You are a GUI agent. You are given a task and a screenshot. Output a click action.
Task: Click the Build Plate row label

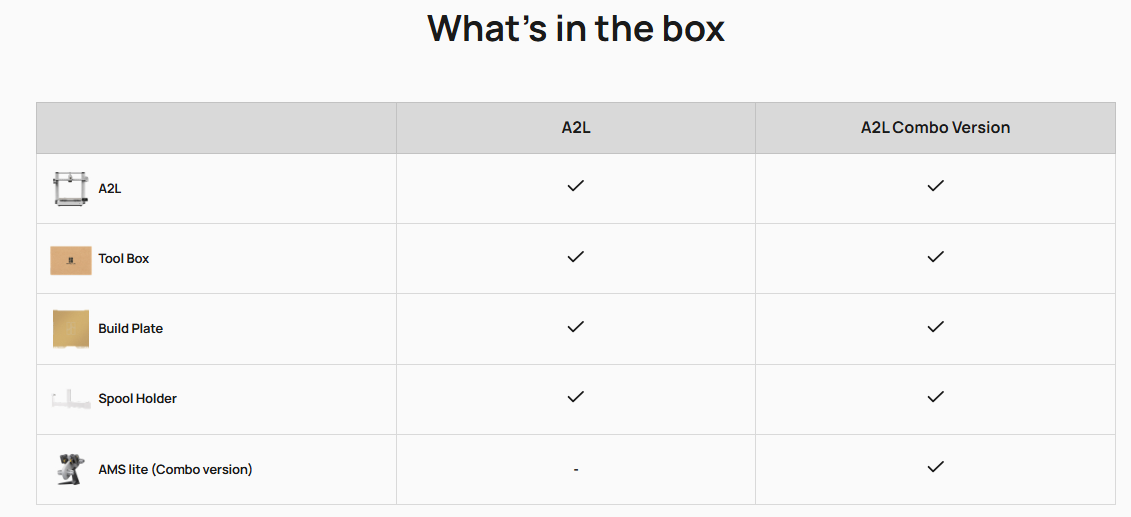tap(131, 328)
